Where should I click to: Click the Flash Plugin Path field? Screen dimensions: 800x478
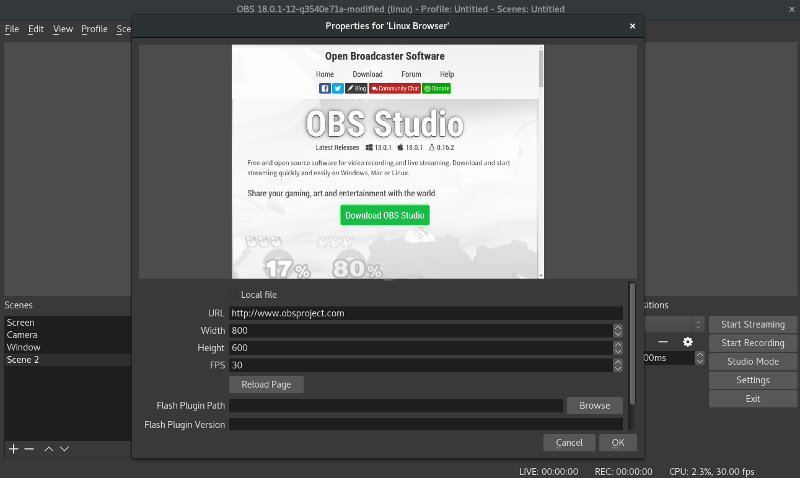coord(396,406)
